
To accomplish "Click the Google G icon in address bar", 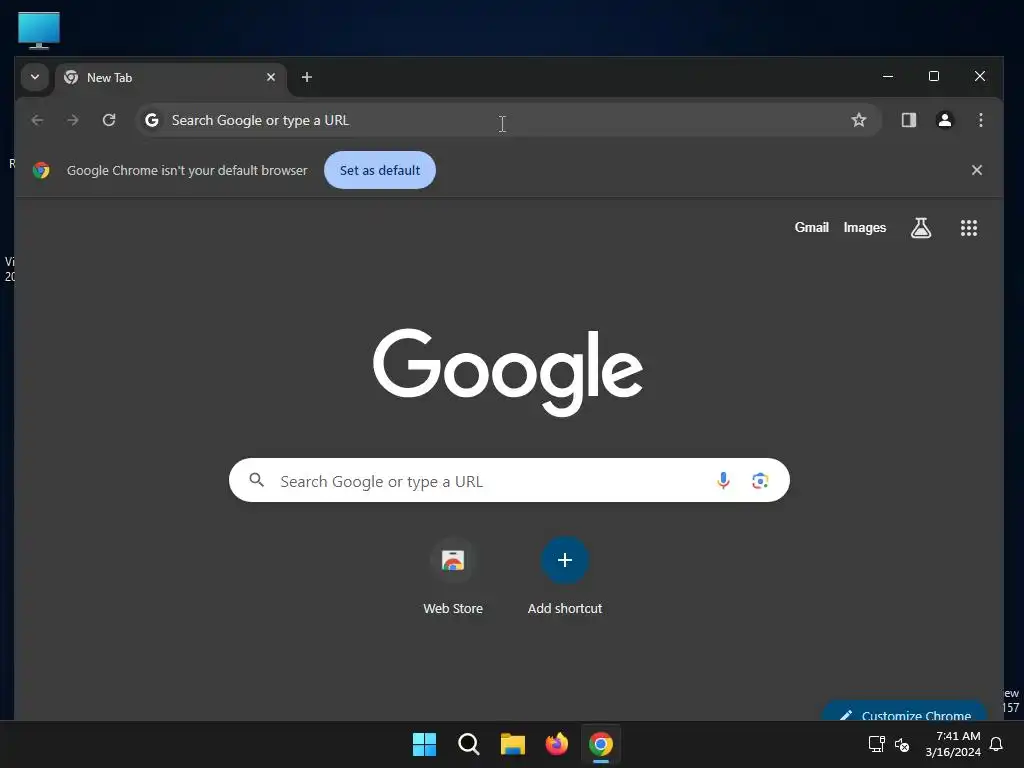I will tap(152, 120).
